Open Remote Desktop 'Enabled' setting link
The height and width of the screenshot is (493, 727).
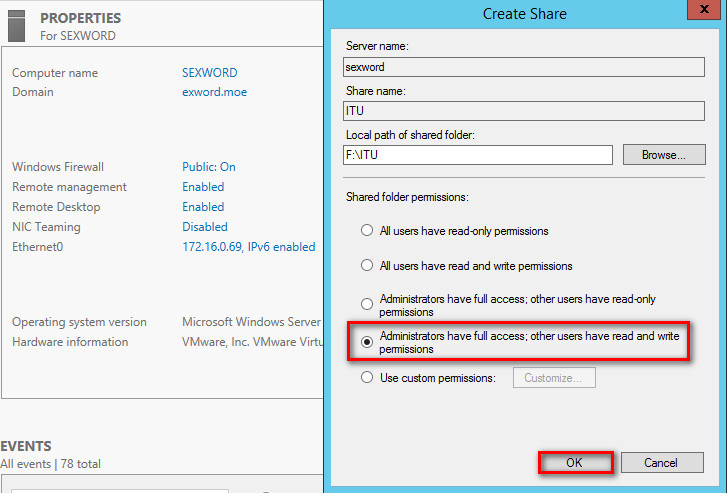pyautogui.click(x=203, y=207)
